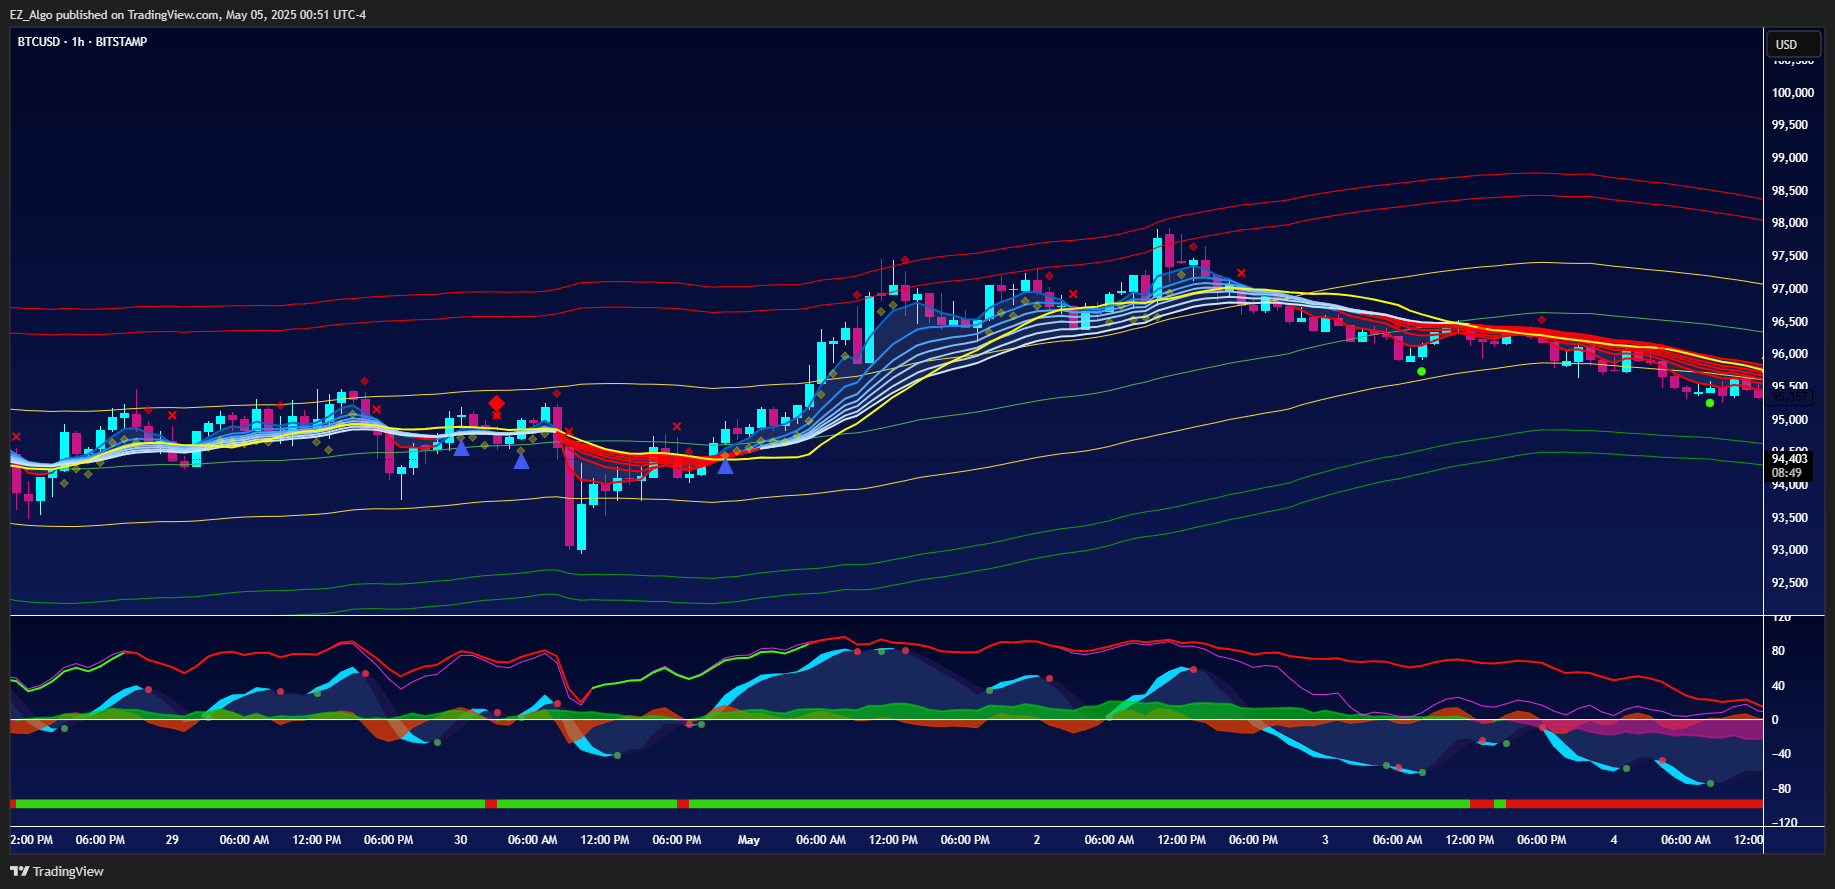This screenshot has width=1835, height=889.
Task: Click the rightmost blue triangle buy marker
Action: [725, 466]
